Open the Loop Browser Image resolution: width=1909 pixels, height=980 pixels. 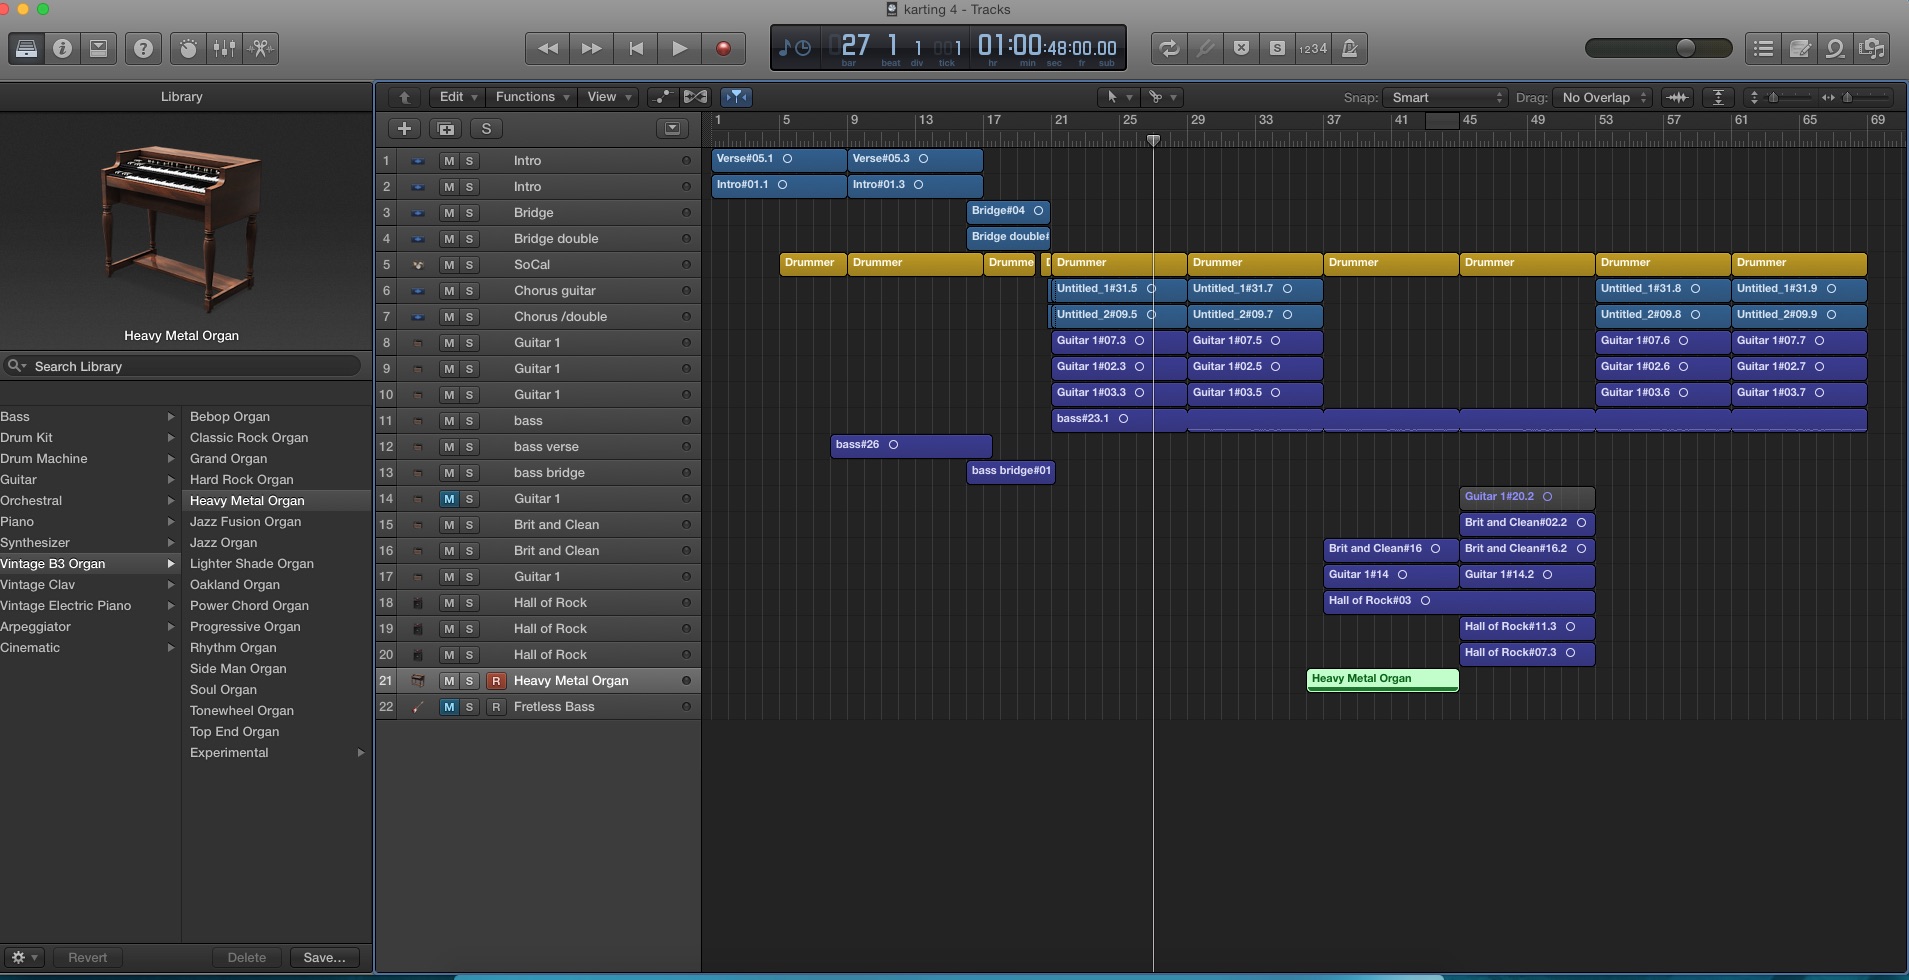[1835, 48]
